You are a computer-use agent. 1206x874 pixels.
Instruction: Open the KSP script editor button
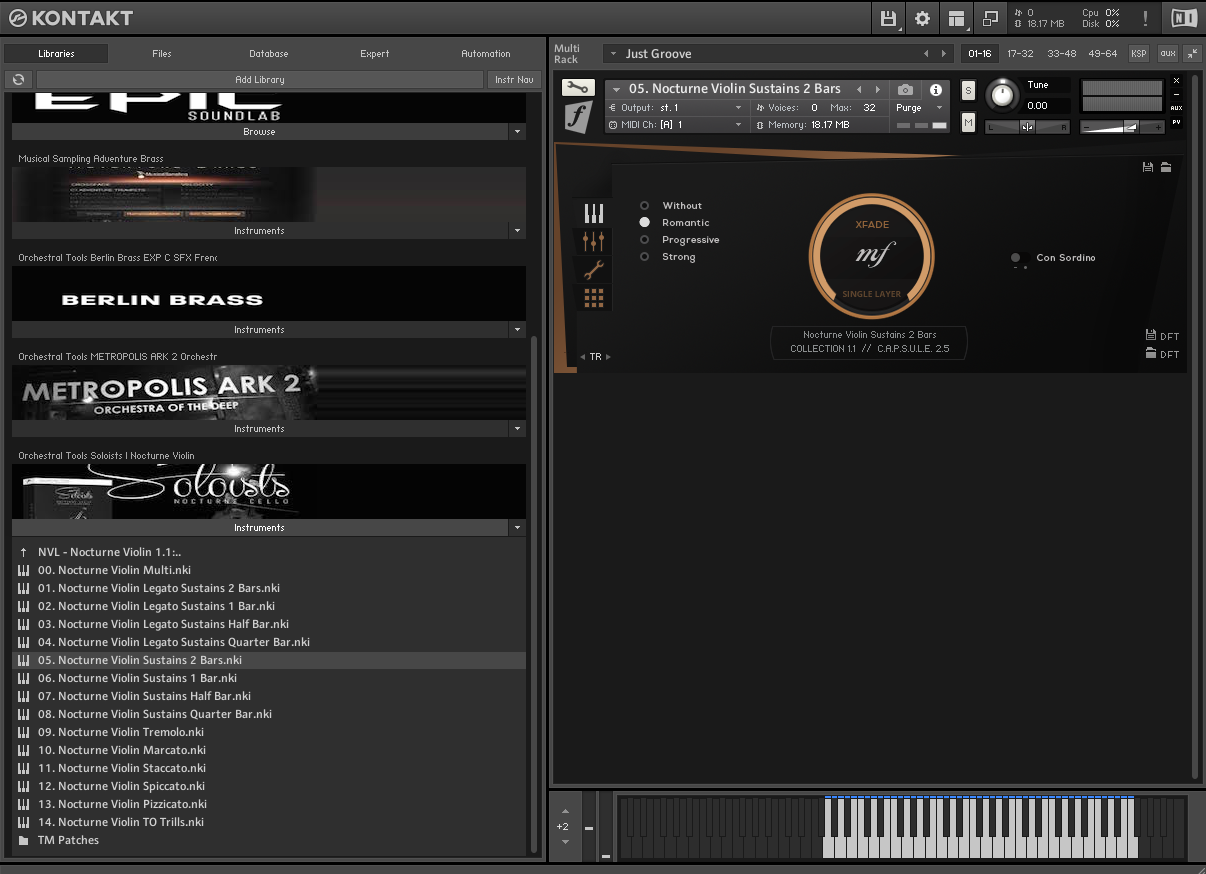pyautogui.click(x=1139, y=54)
